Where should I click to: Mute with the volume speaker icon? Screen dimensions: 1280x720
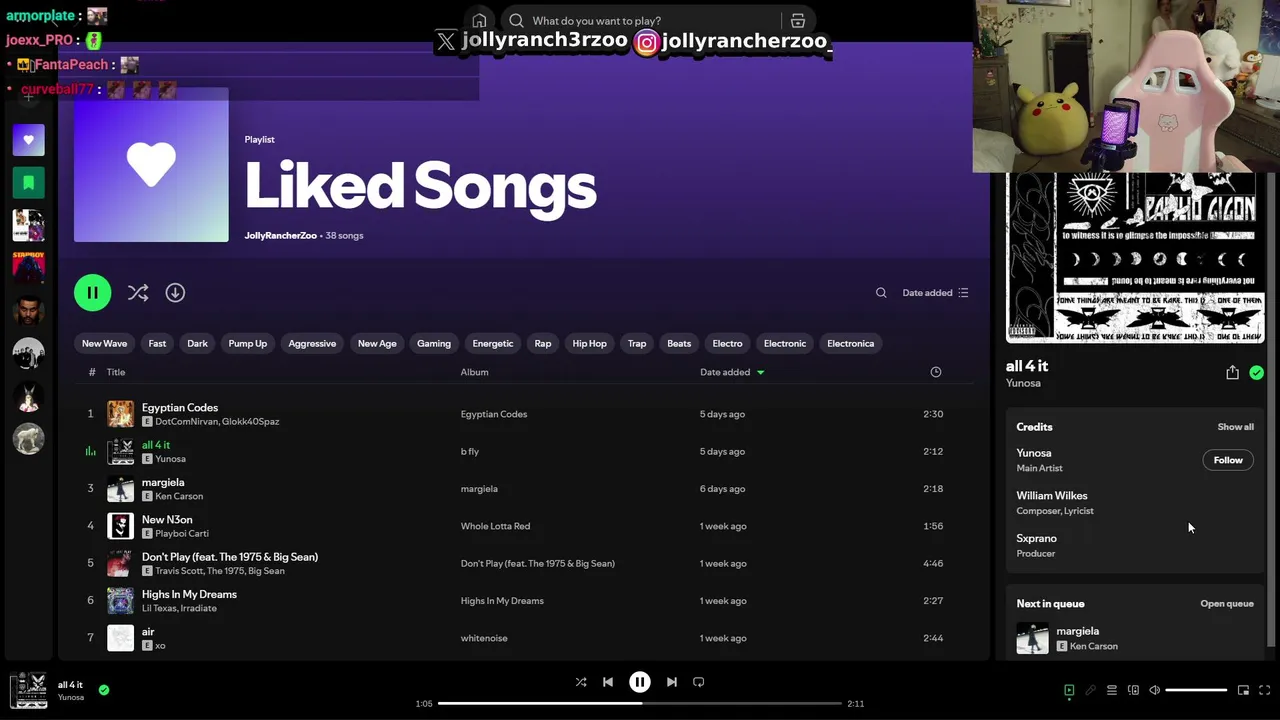tap(1154, 690)
